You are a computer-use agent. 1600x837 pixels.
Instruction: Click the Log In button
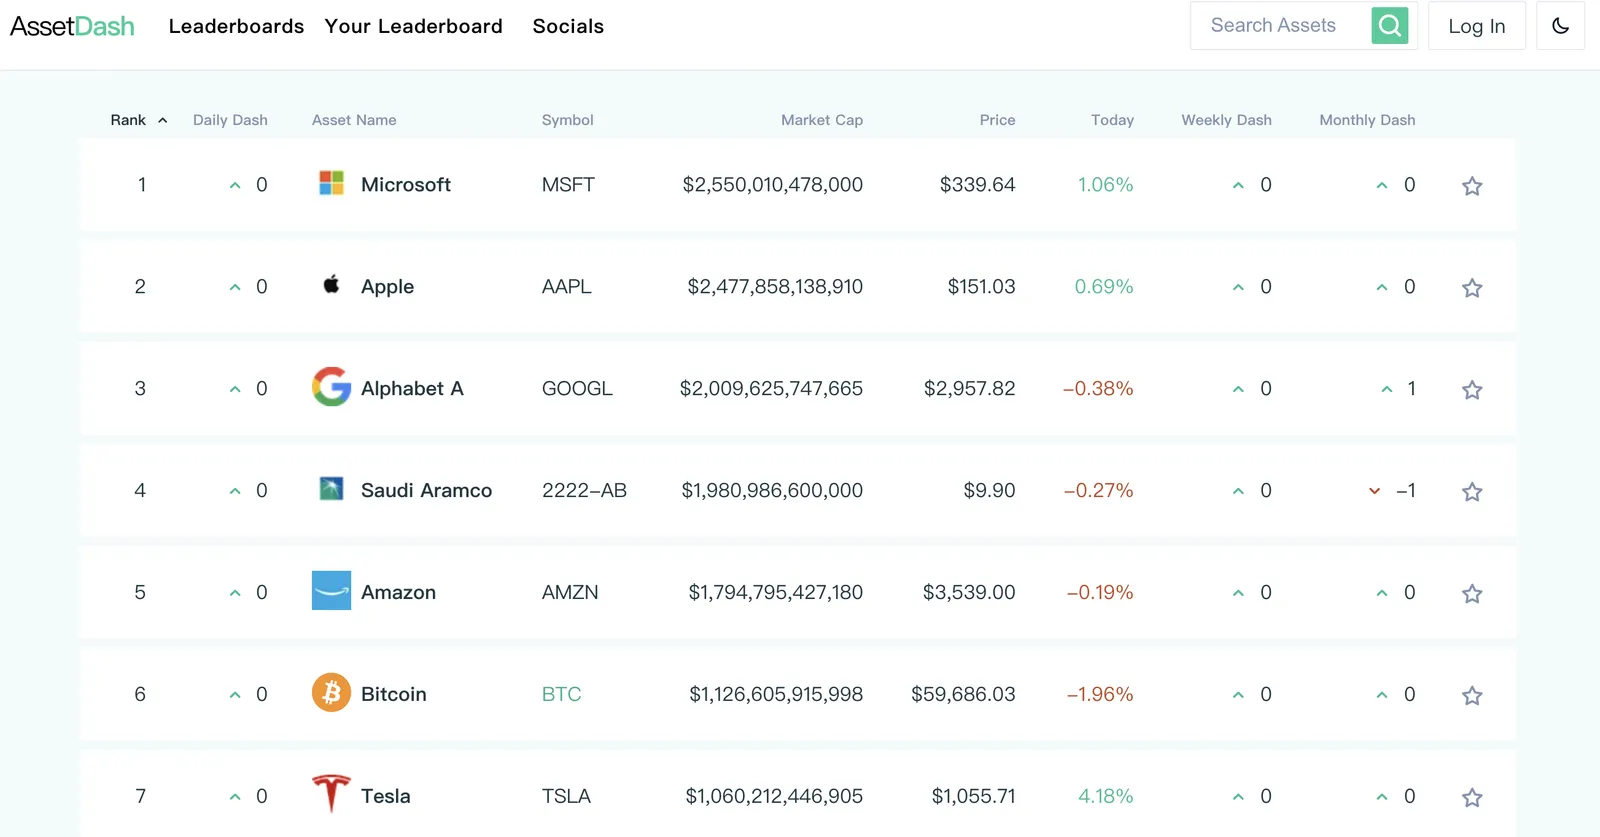(1477, 26)
